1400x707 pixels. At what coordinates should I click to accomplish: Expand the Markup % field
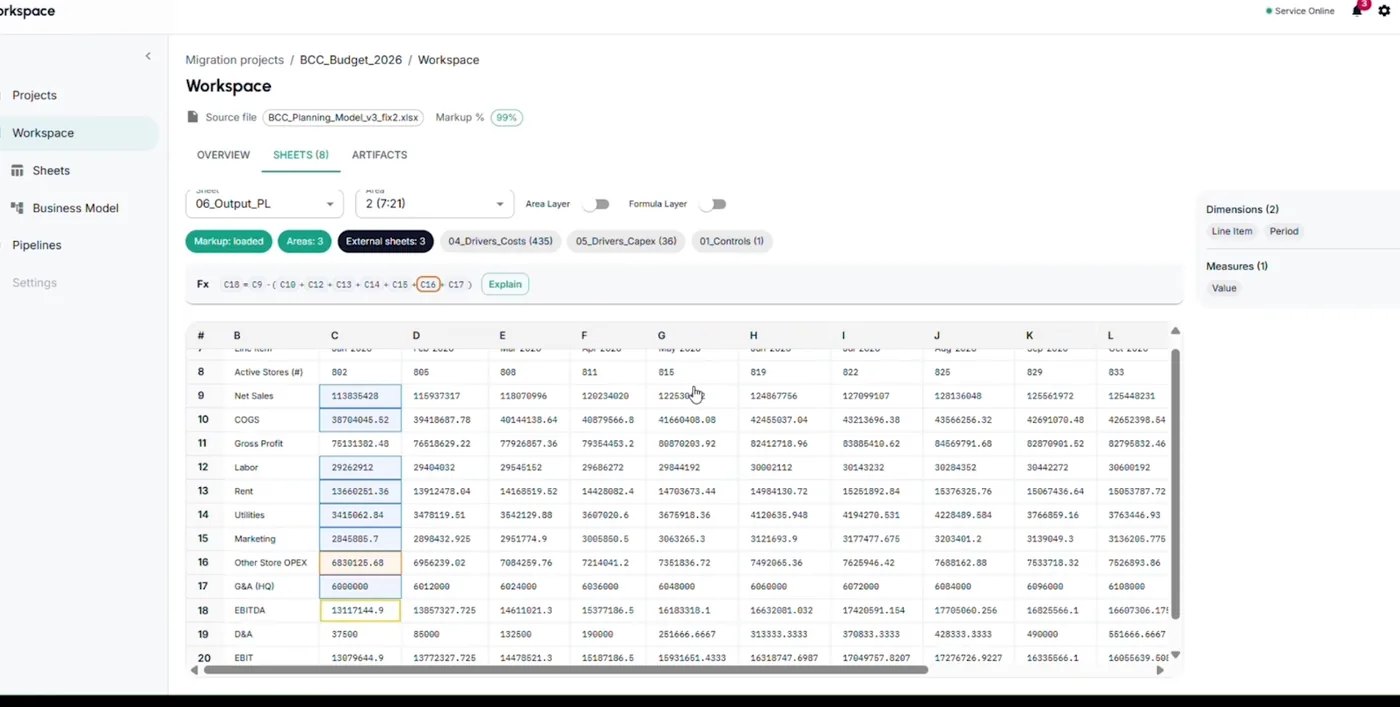click(x=505, y=117)
